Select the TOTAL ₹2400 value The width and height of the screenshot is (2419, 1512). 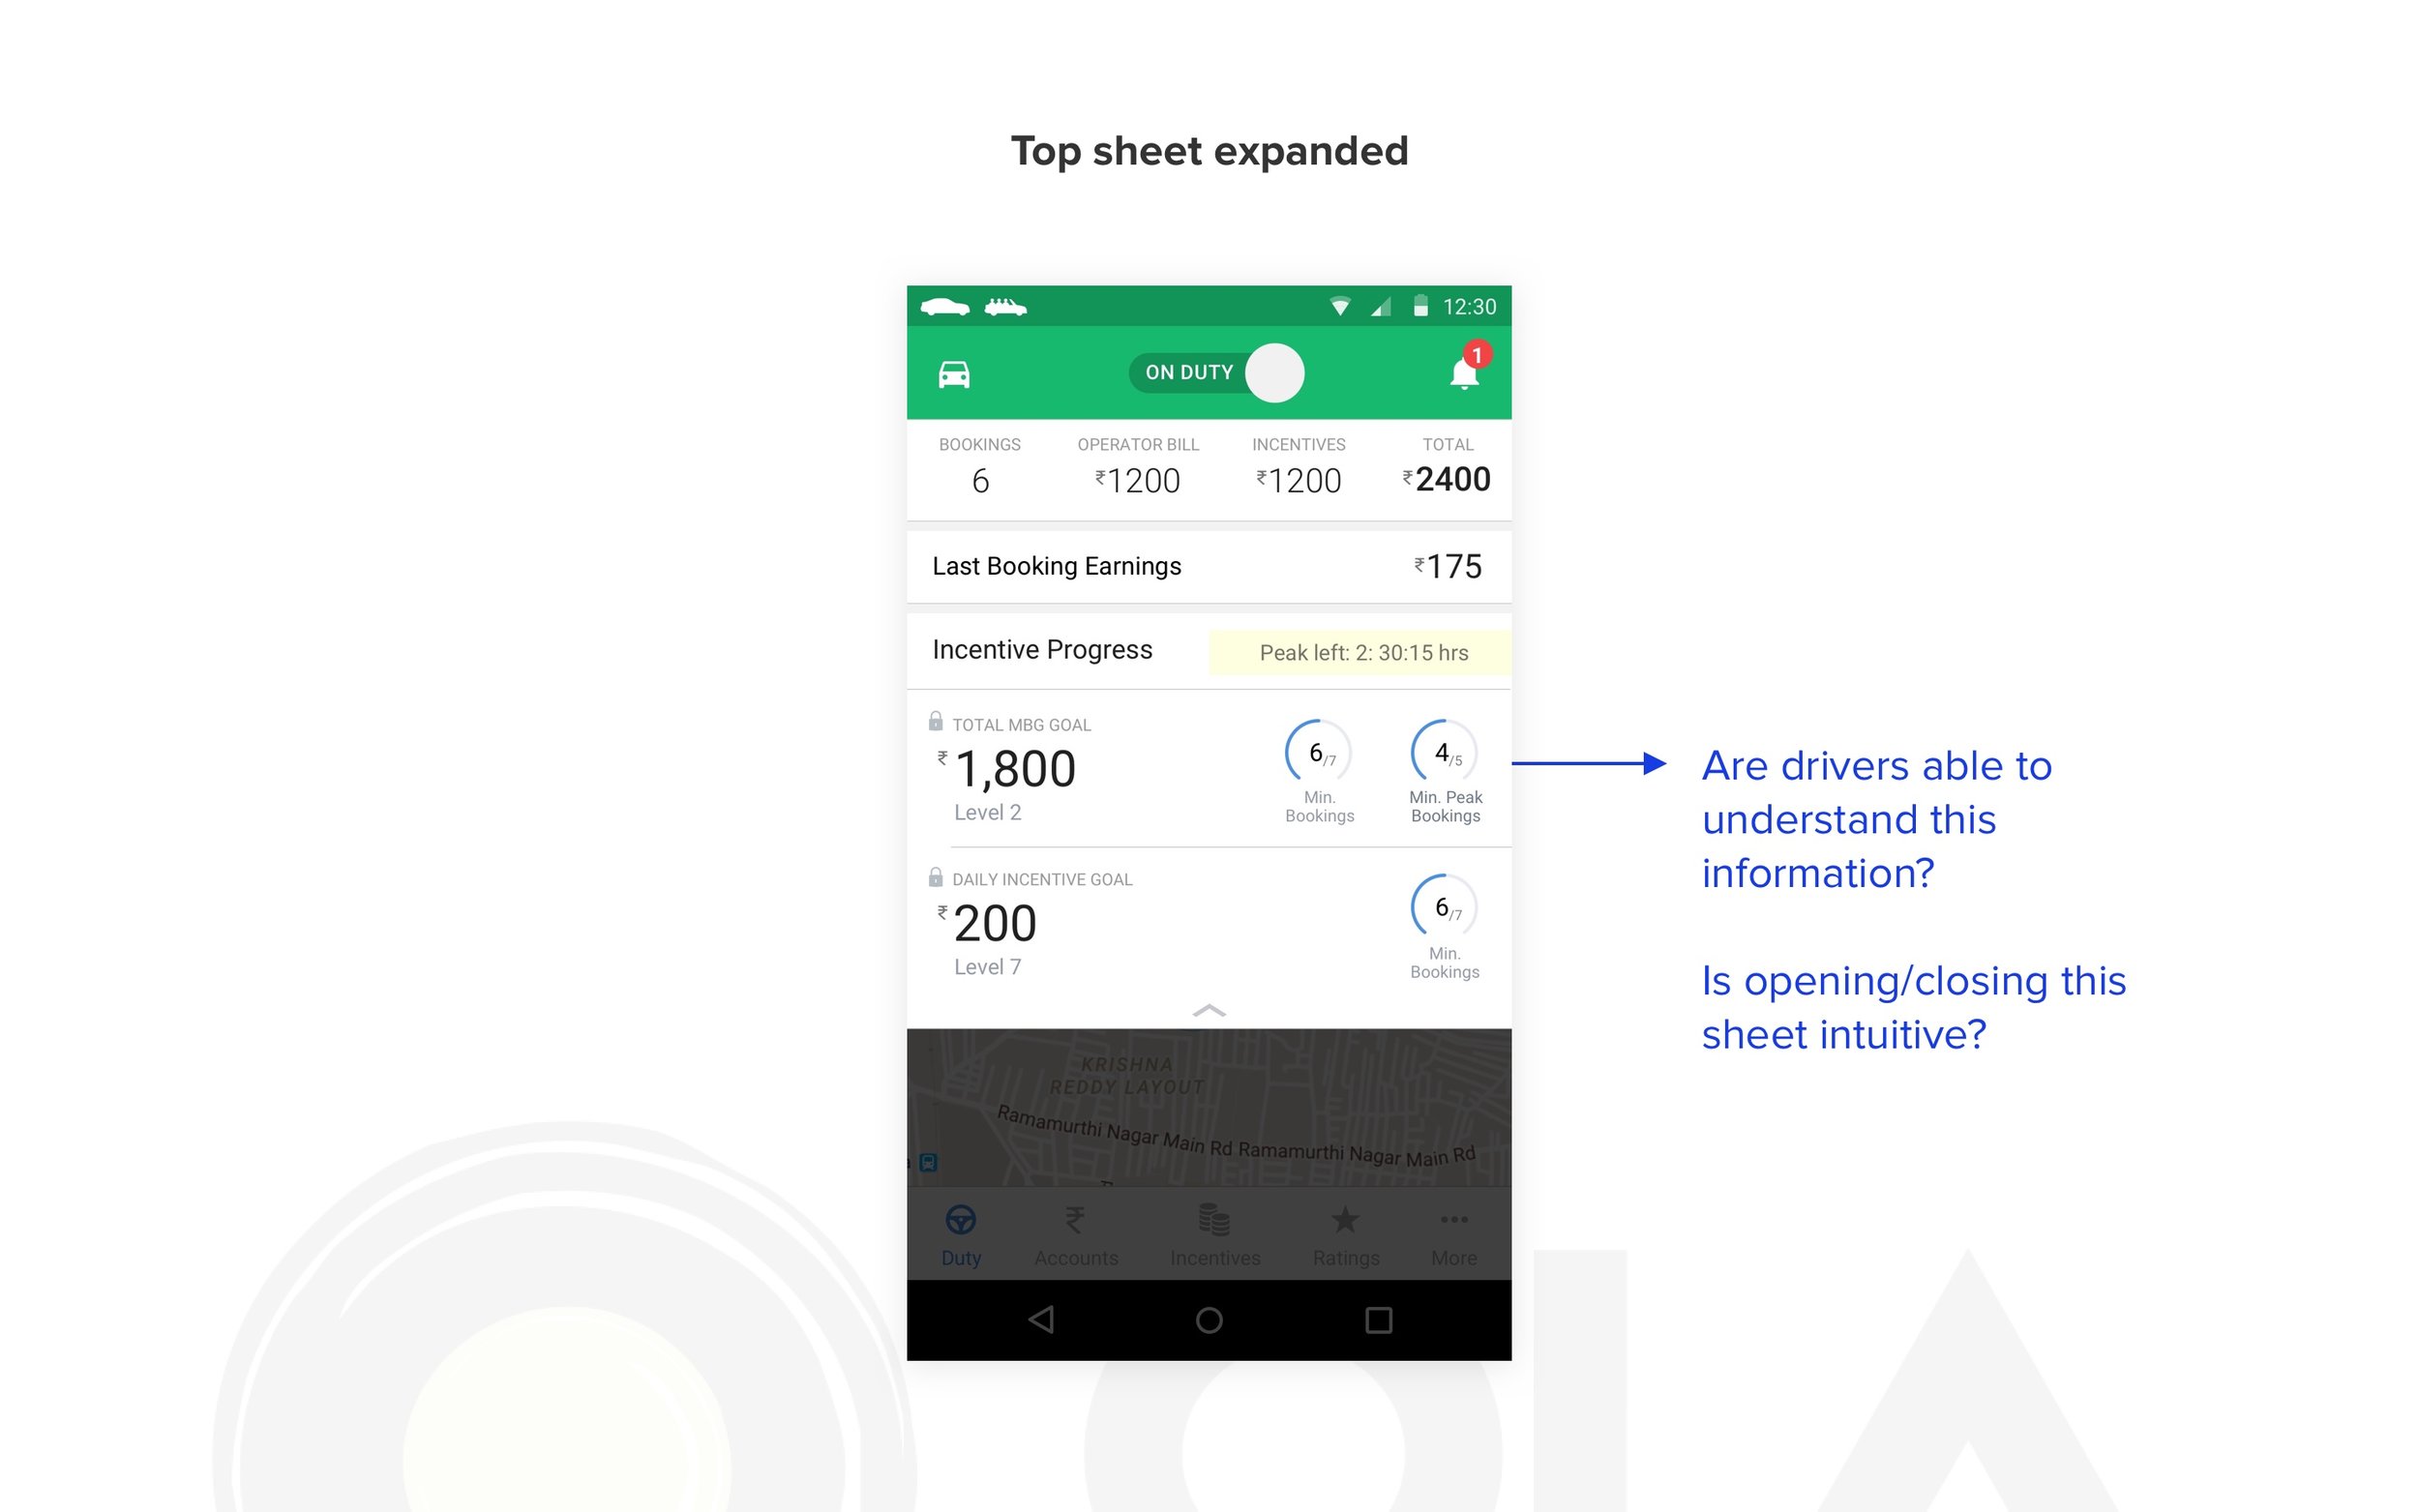[x=1447, y=479]
